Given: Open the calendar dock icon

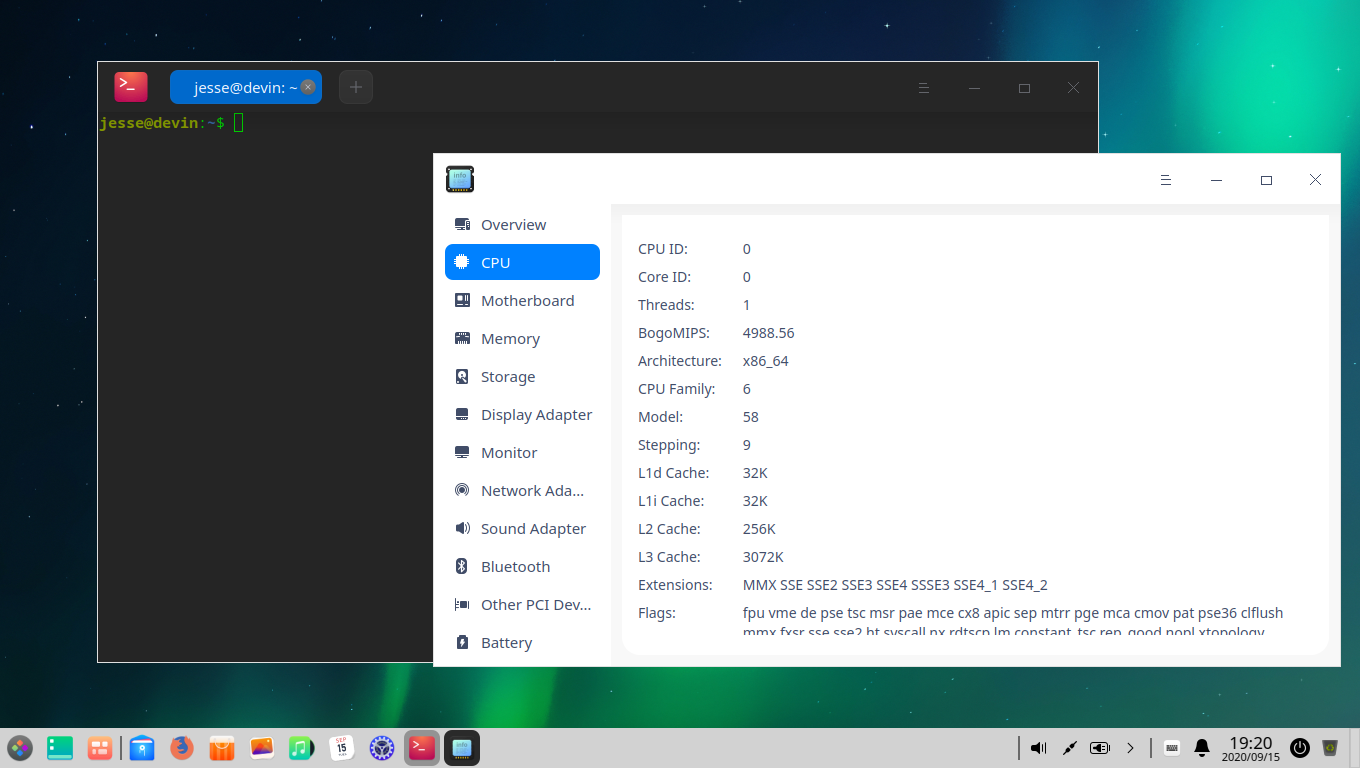Looking at the screenshot, I should click(342, 747).
